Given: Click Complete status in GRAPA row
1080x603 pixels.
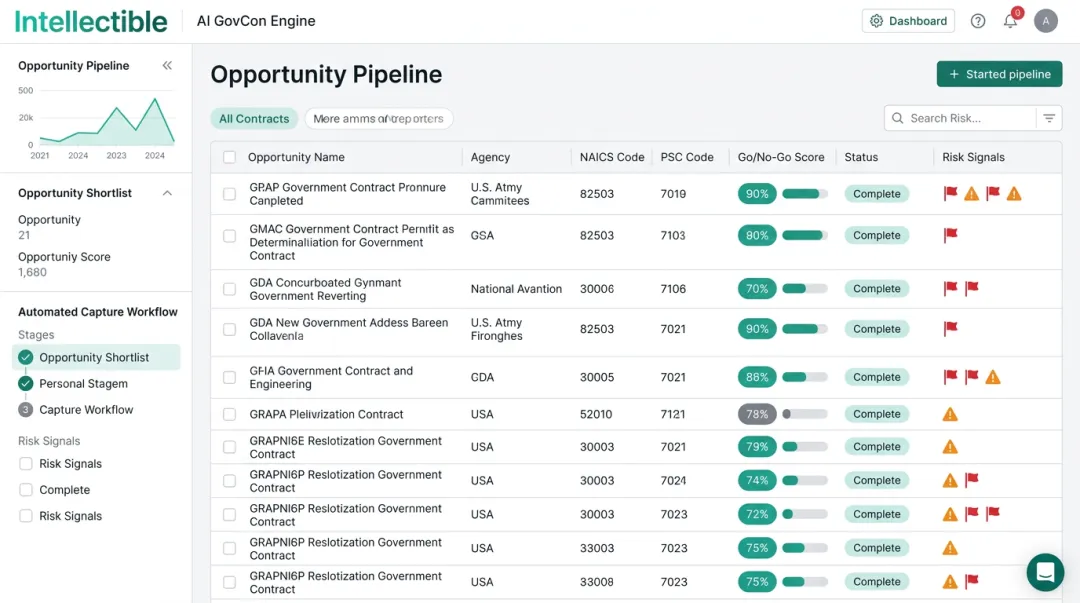Looking at the screenshot, I should [x=876, y=414].
